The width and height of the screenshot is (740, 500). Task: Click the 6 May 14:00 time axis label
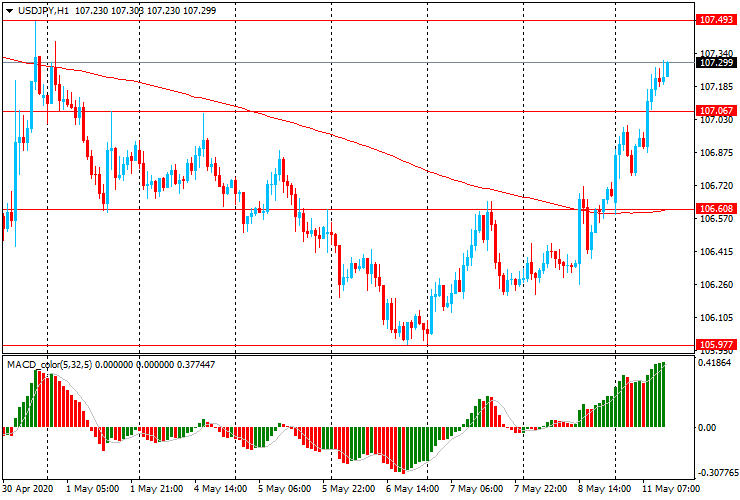[x=412, y=488]
